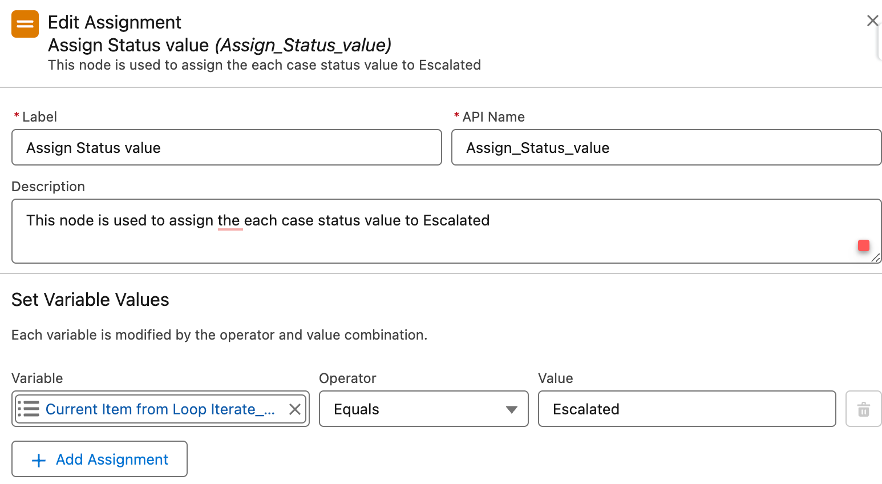Click the plus icon on Add Assignment
Image resolution: width=882 pixels, height=484 pixels.
click(38, 460)
